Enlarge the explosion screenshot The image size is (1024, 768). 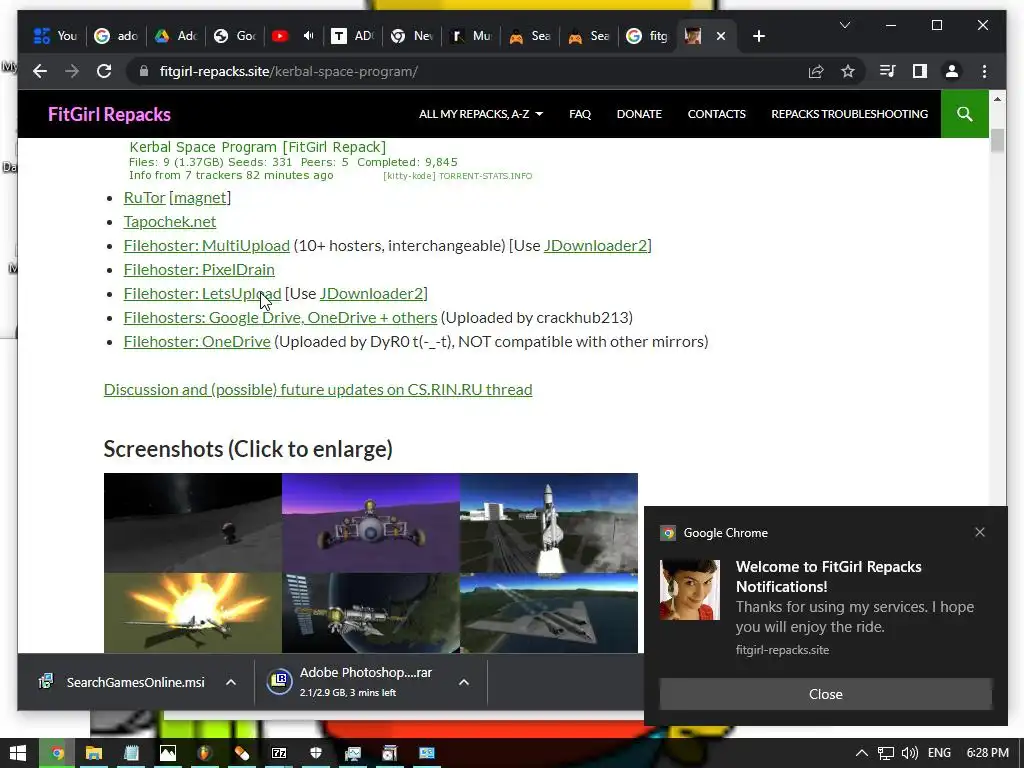(193, 613)
